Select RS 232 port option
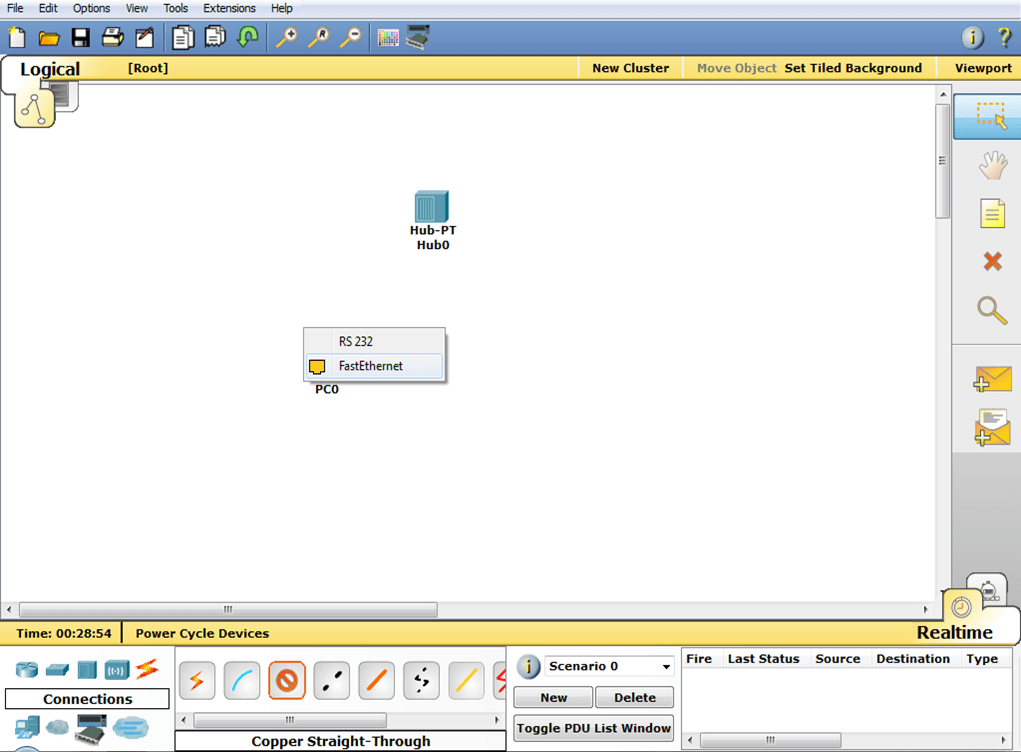The height and width of the screenshot is (752, 1021). click(x=356, y=341)
